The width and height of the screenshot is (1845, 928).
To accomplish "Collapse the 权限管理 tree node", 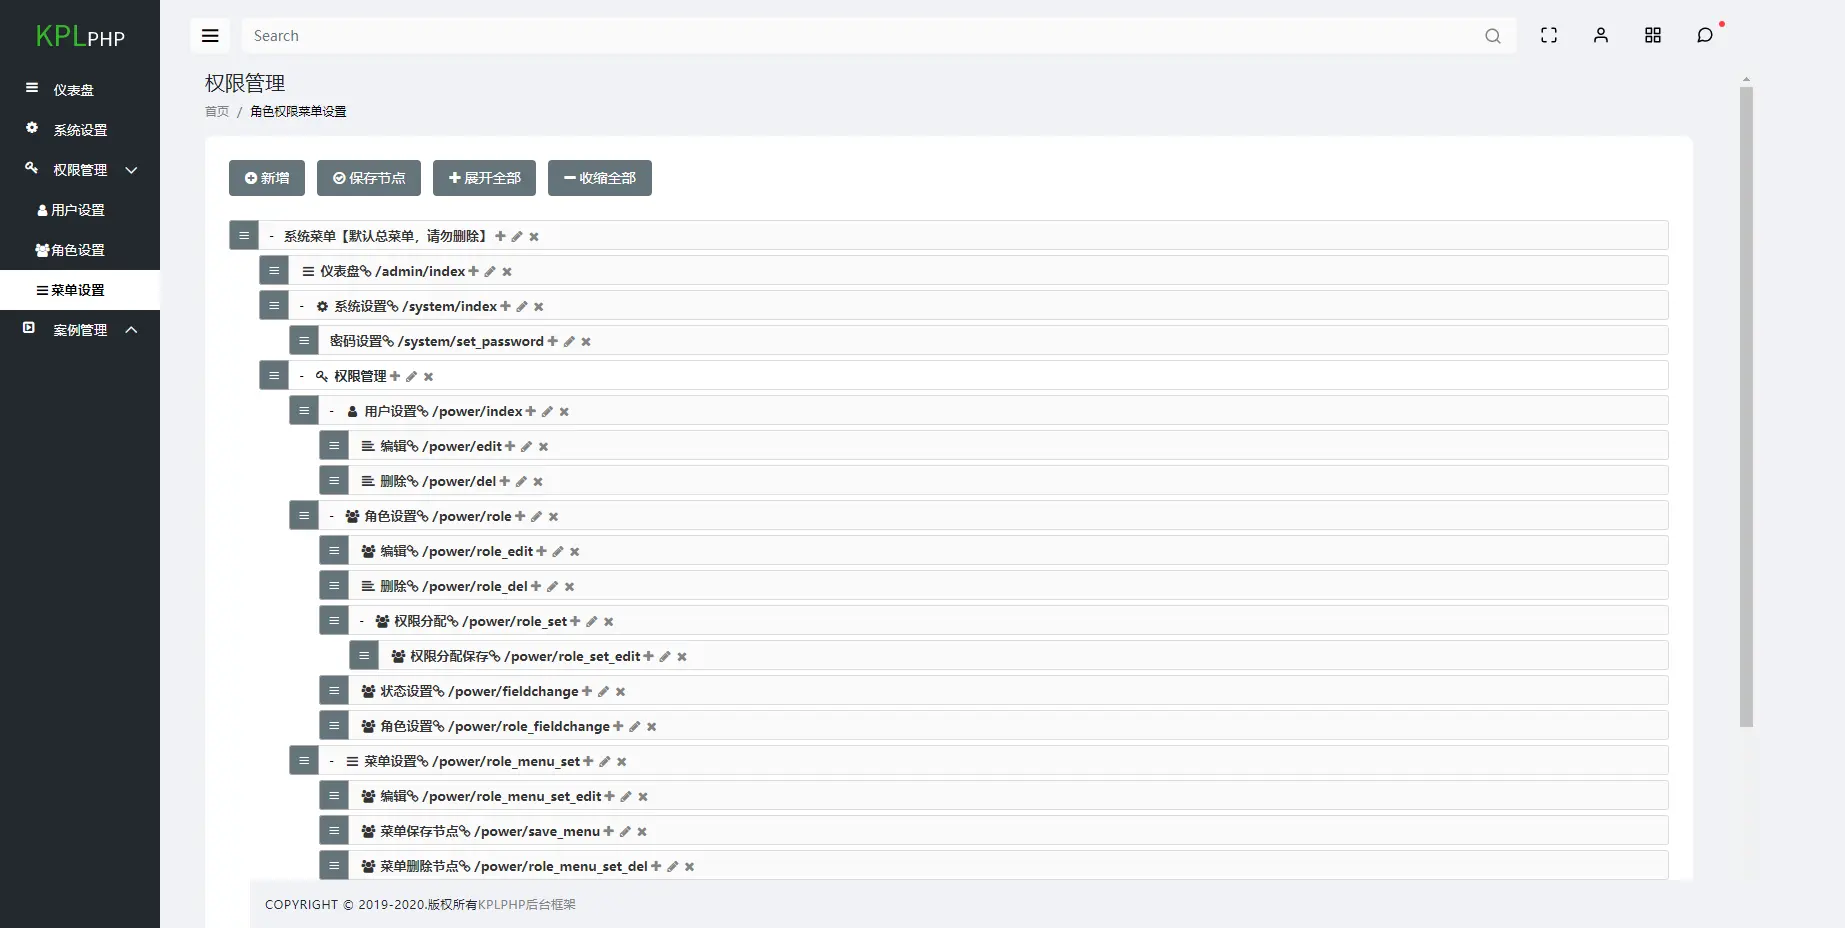I will [301, 376].
